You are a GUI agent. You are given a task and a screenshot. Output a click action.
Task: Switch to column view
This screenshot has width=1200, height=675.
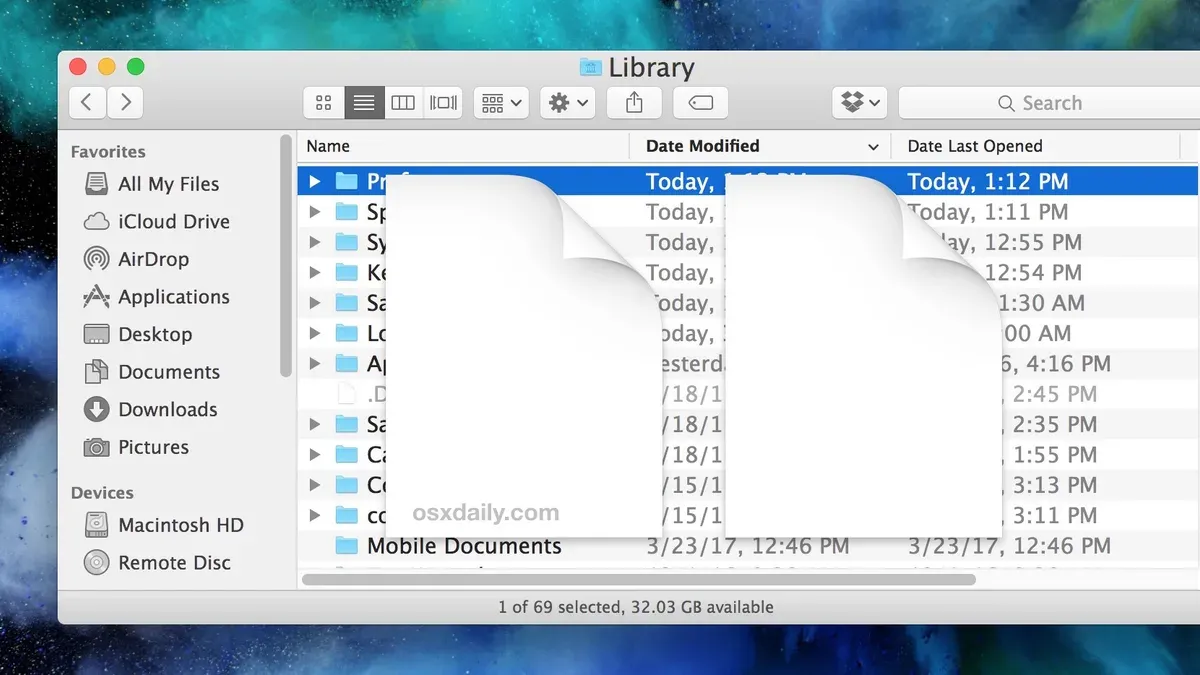pos(403,103)
